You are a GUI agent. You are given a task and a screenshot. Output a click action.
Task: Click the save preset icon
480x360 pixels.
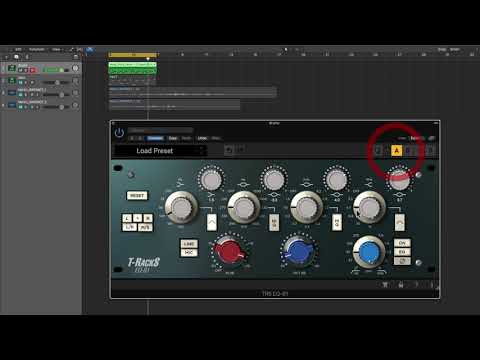(x=229, y=150)
